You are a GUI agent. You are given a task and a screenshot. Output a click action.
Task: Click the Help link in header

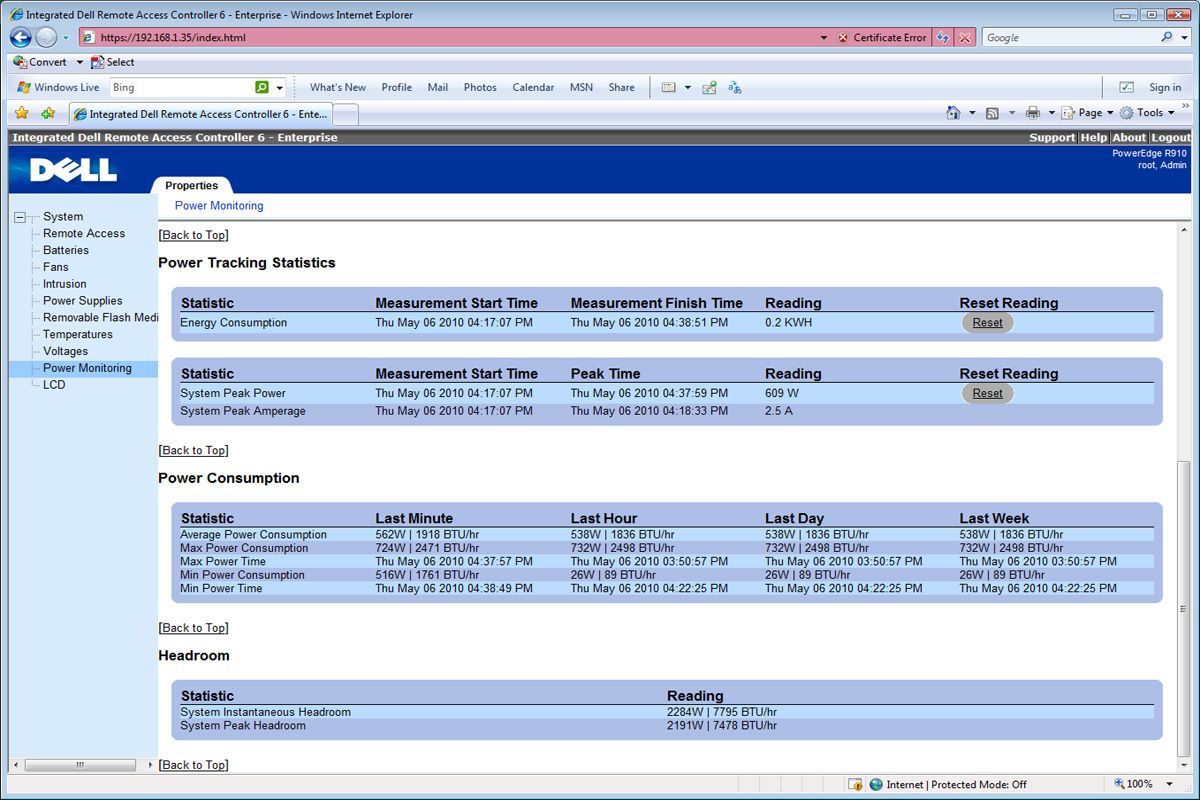click(1093, 138)
